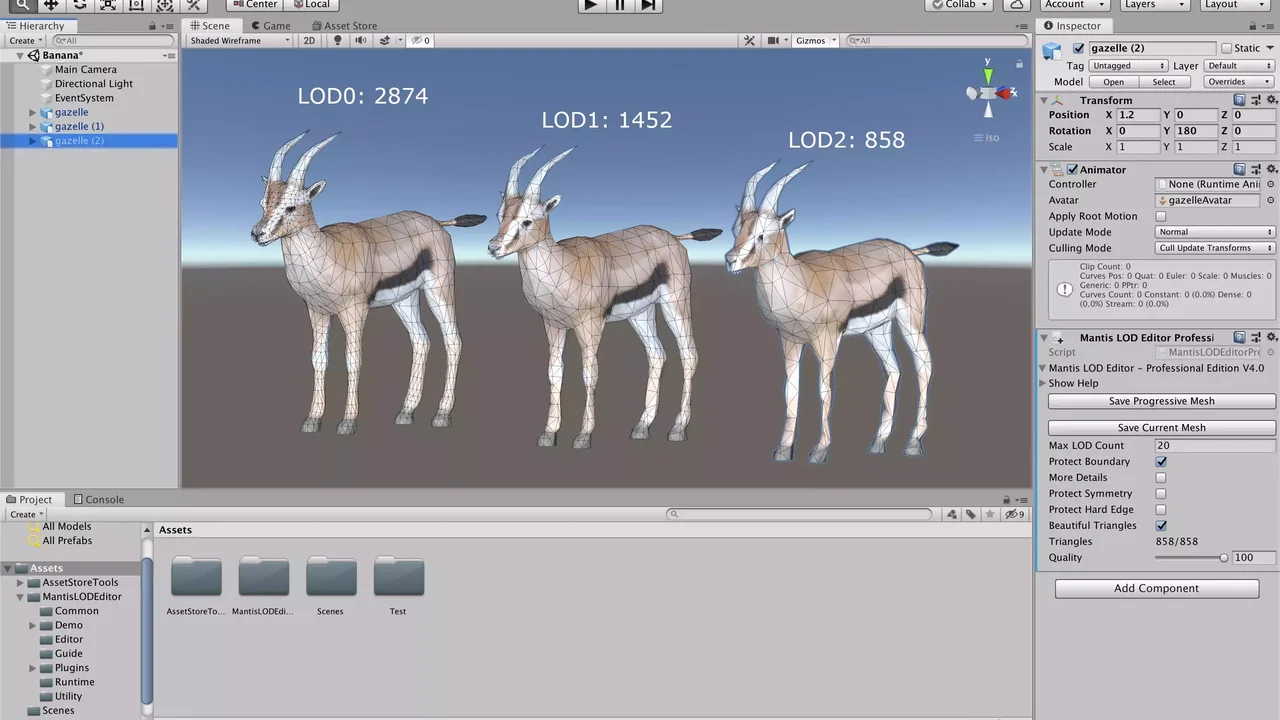The image size is (1280, 720).
Task: Select the Rect transform tool
Action: click(137, 5)
